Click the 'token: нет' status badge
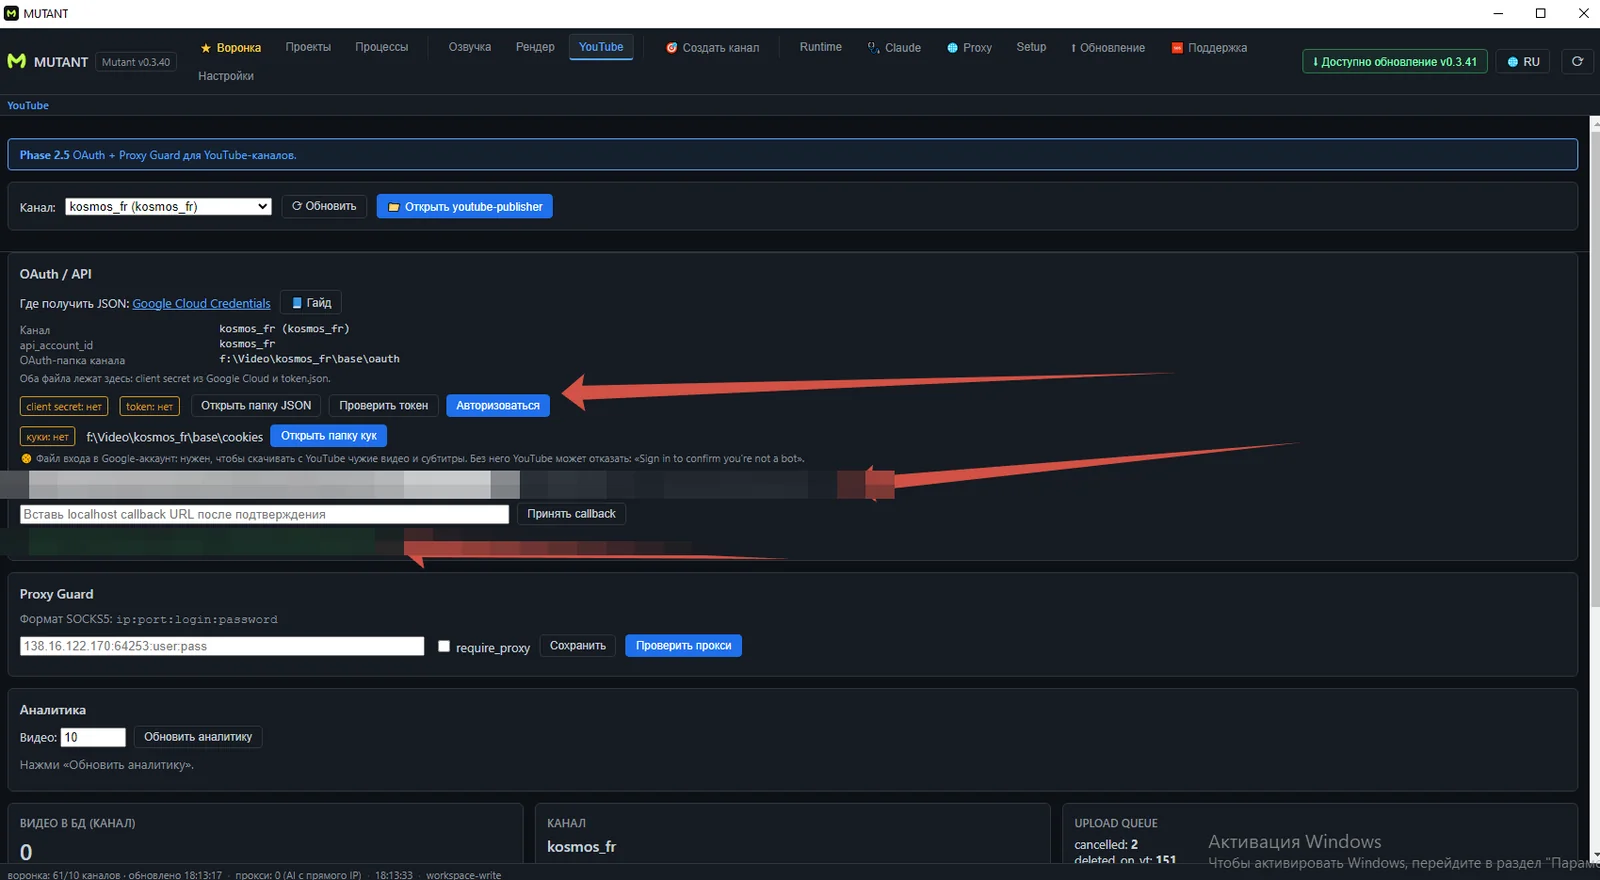Viewport: 1600px width, 880px height. click(x=150, y=407)
